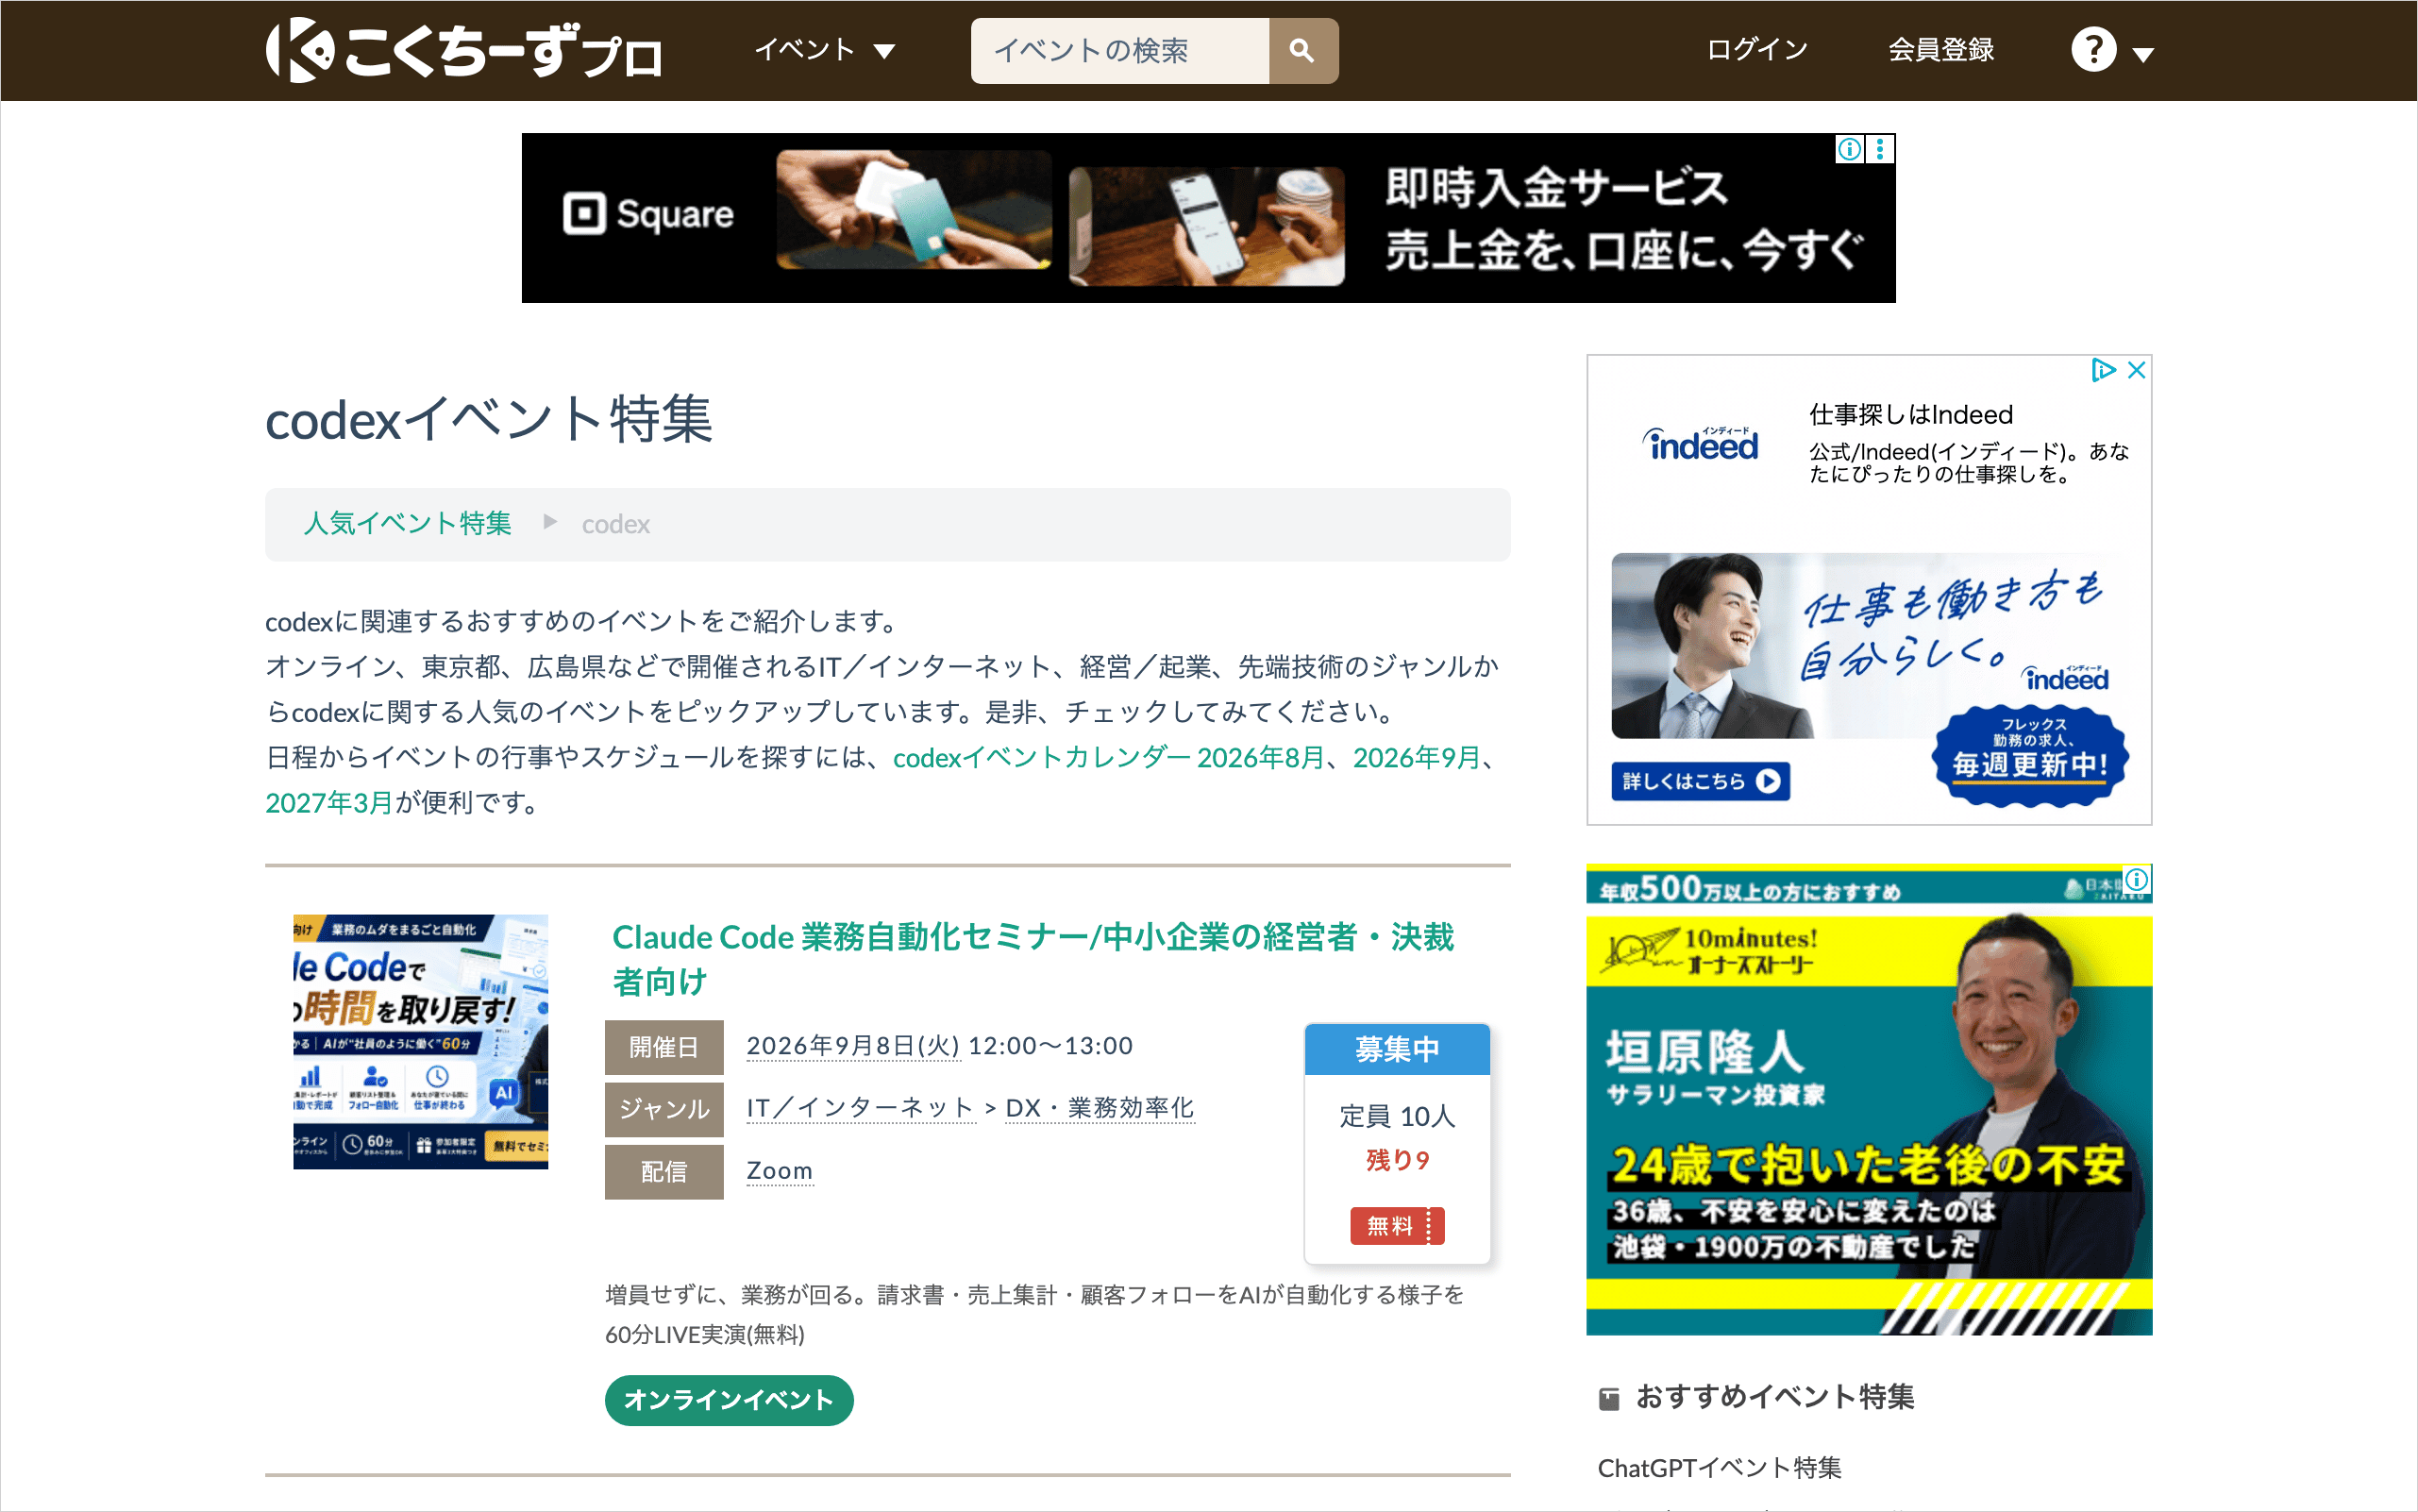Viewport: 2418px width, 1512px height.
Task: Click the 定員 10人 capacity text
Action: pos(1396,1116)
